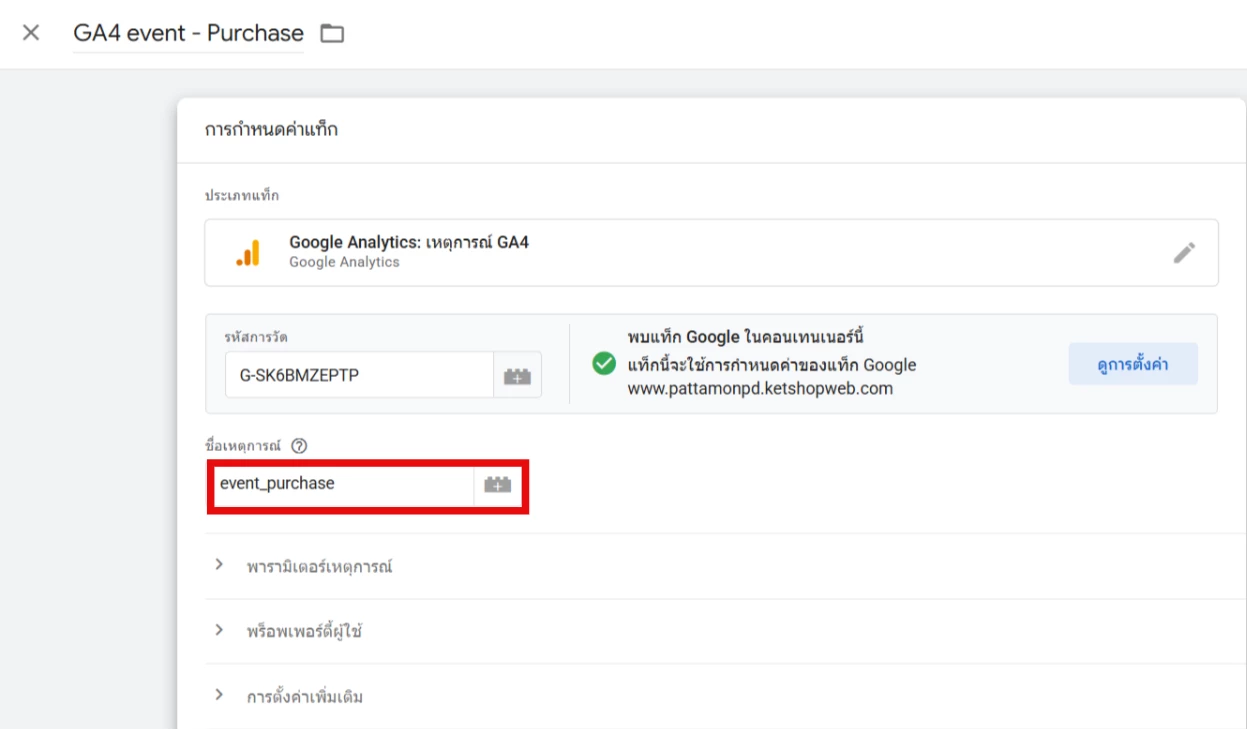Close the tag editor with the X icon
This screenshot has height=730, width=1247.
(x=31, y=33)
